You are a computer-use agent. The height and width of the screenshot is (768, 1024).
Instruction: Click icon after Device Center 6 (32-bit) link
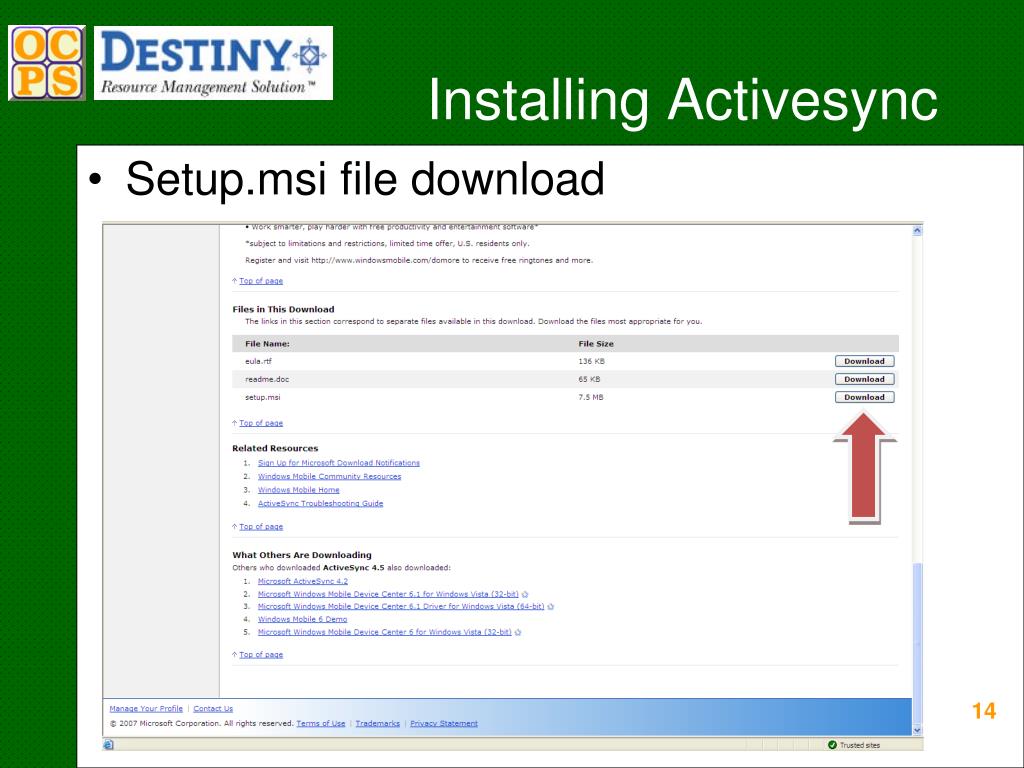coord(518,633)
